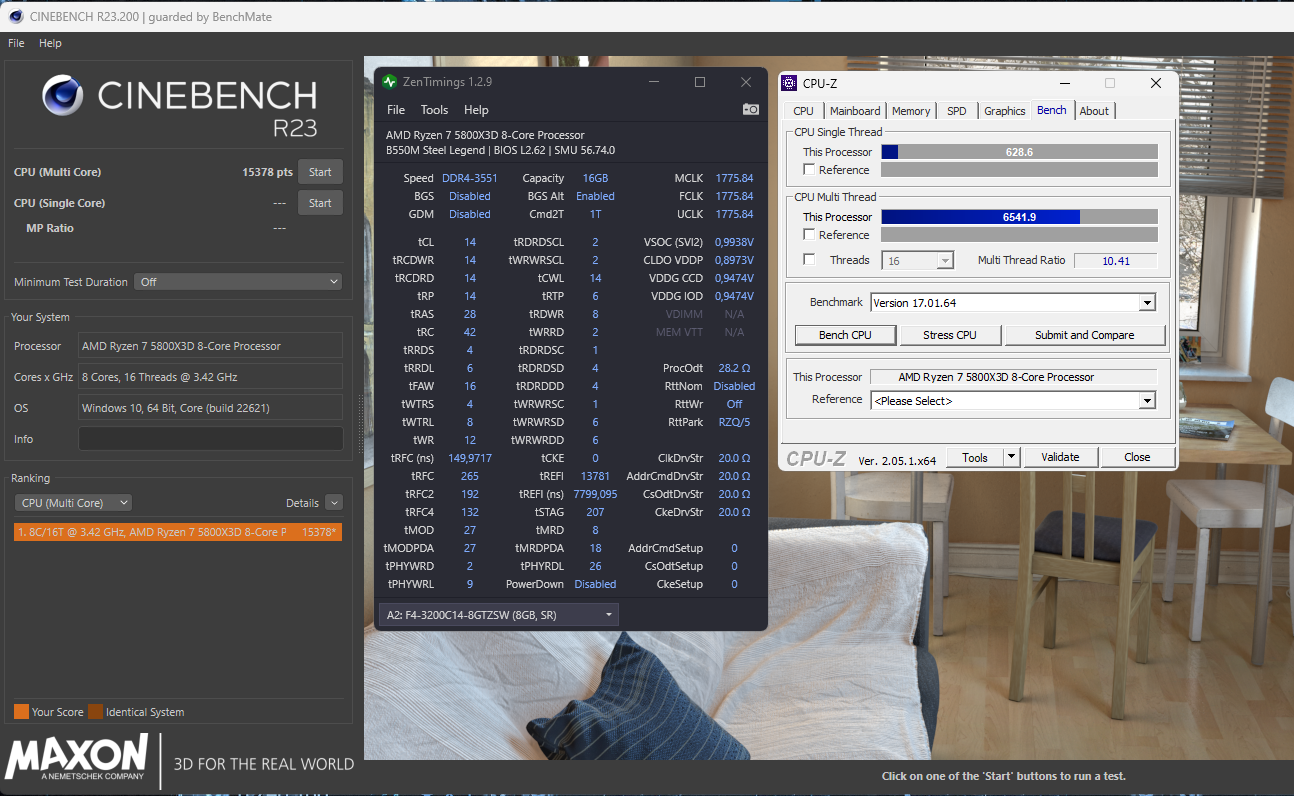Image resolution: width=1294 pixels, height=796 pixels.
Task: Click the Cores x GHz field
Action: click(210, 377)
